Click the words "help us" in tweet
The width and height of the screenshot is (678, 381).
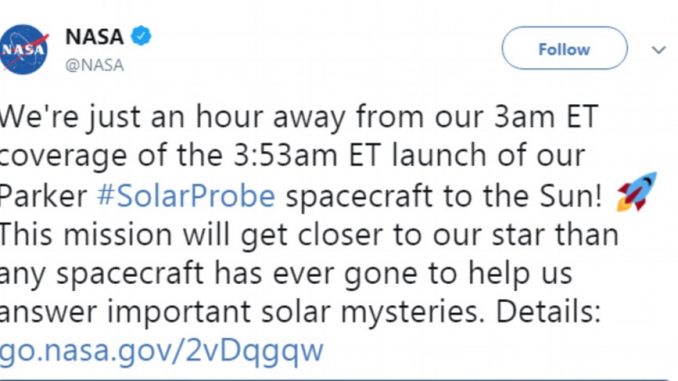520,274
